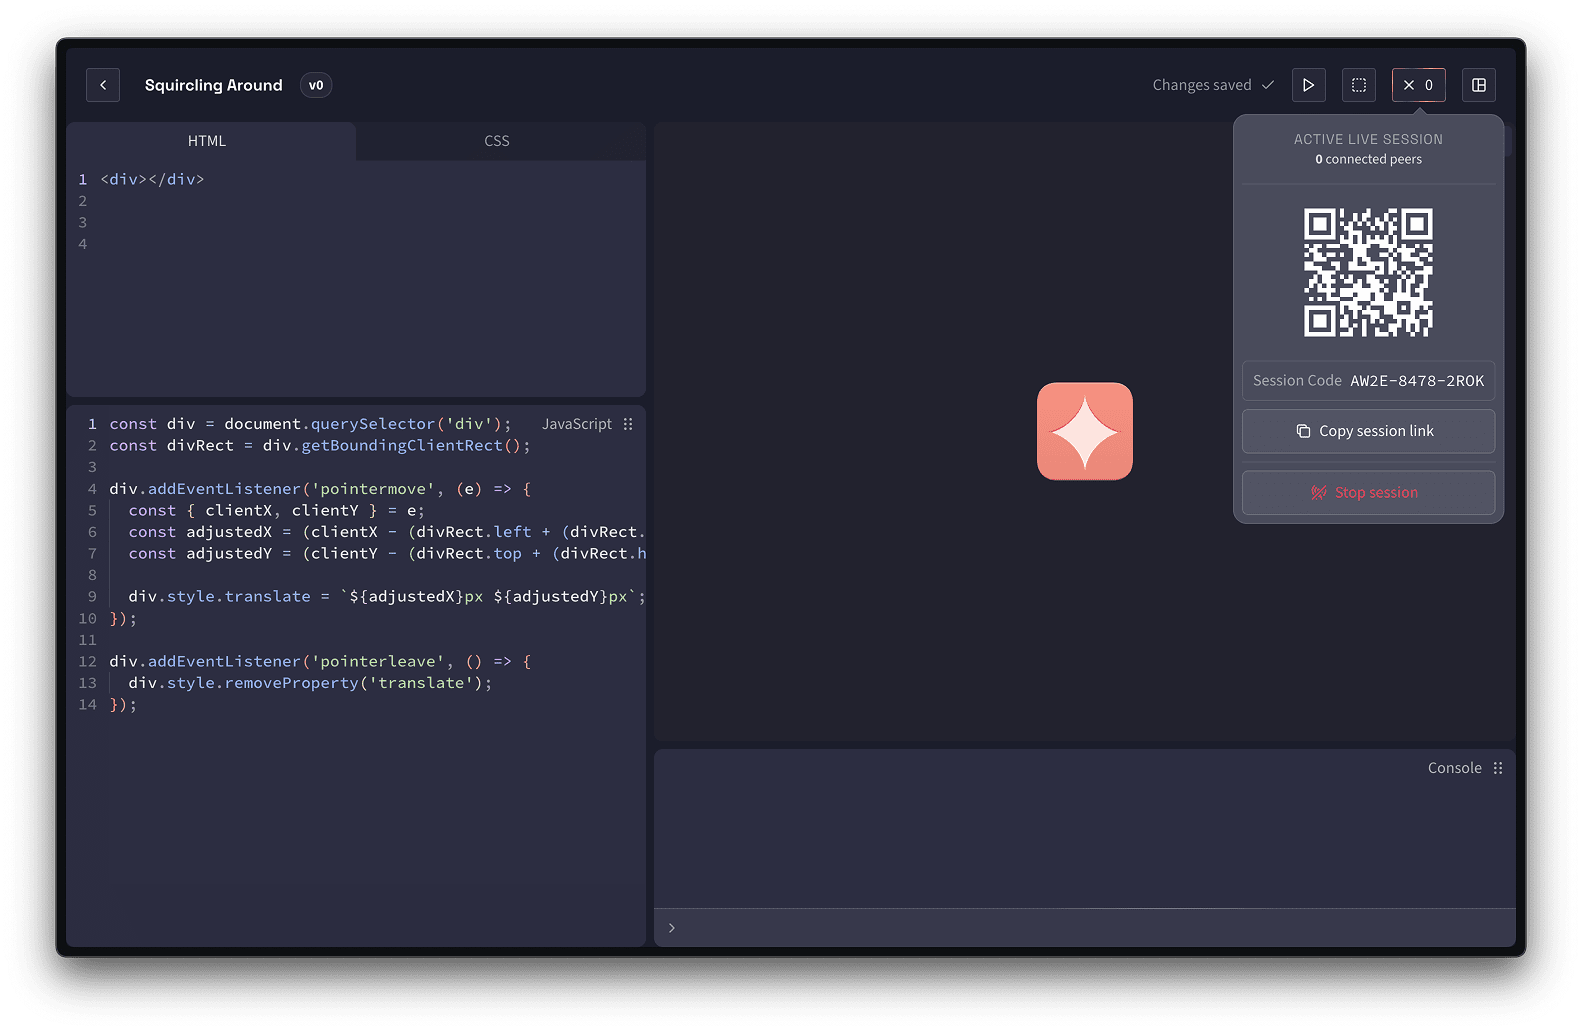
Task: Open the panel layout icon button
Action: pos(1478,85)
